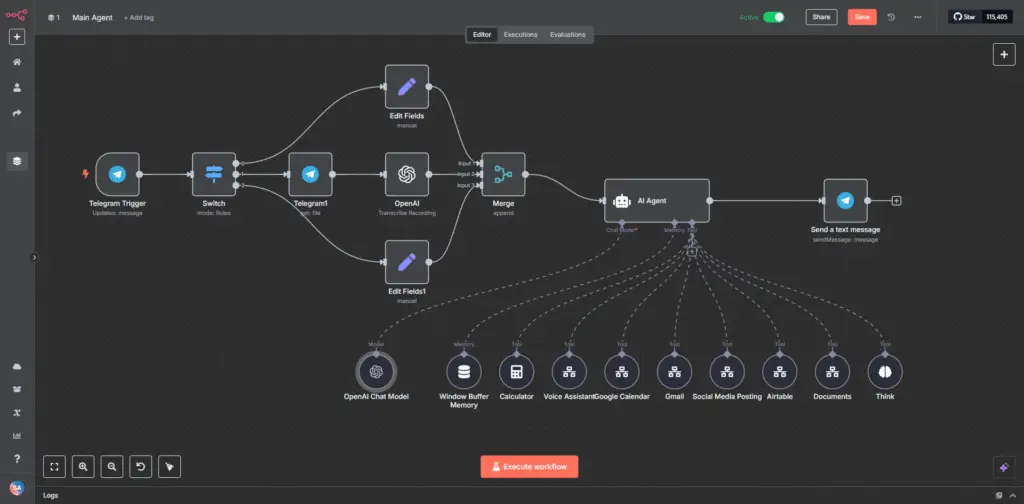Click the add new plus in sidebar
Screen dimensions: 1024x504
pyautogui.click(x=17, y=37)
